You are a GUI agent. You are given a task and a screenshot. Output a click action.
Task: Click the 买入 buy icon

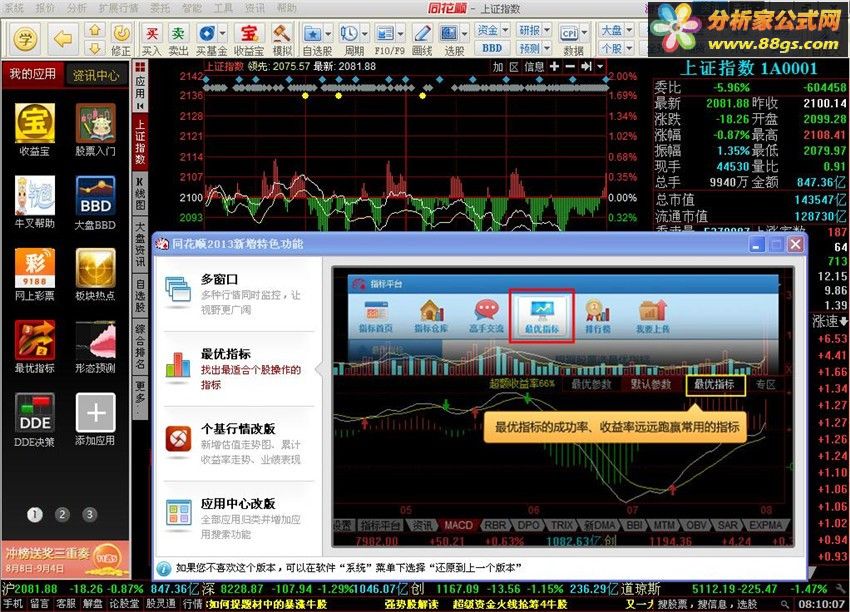coord(151,39)
